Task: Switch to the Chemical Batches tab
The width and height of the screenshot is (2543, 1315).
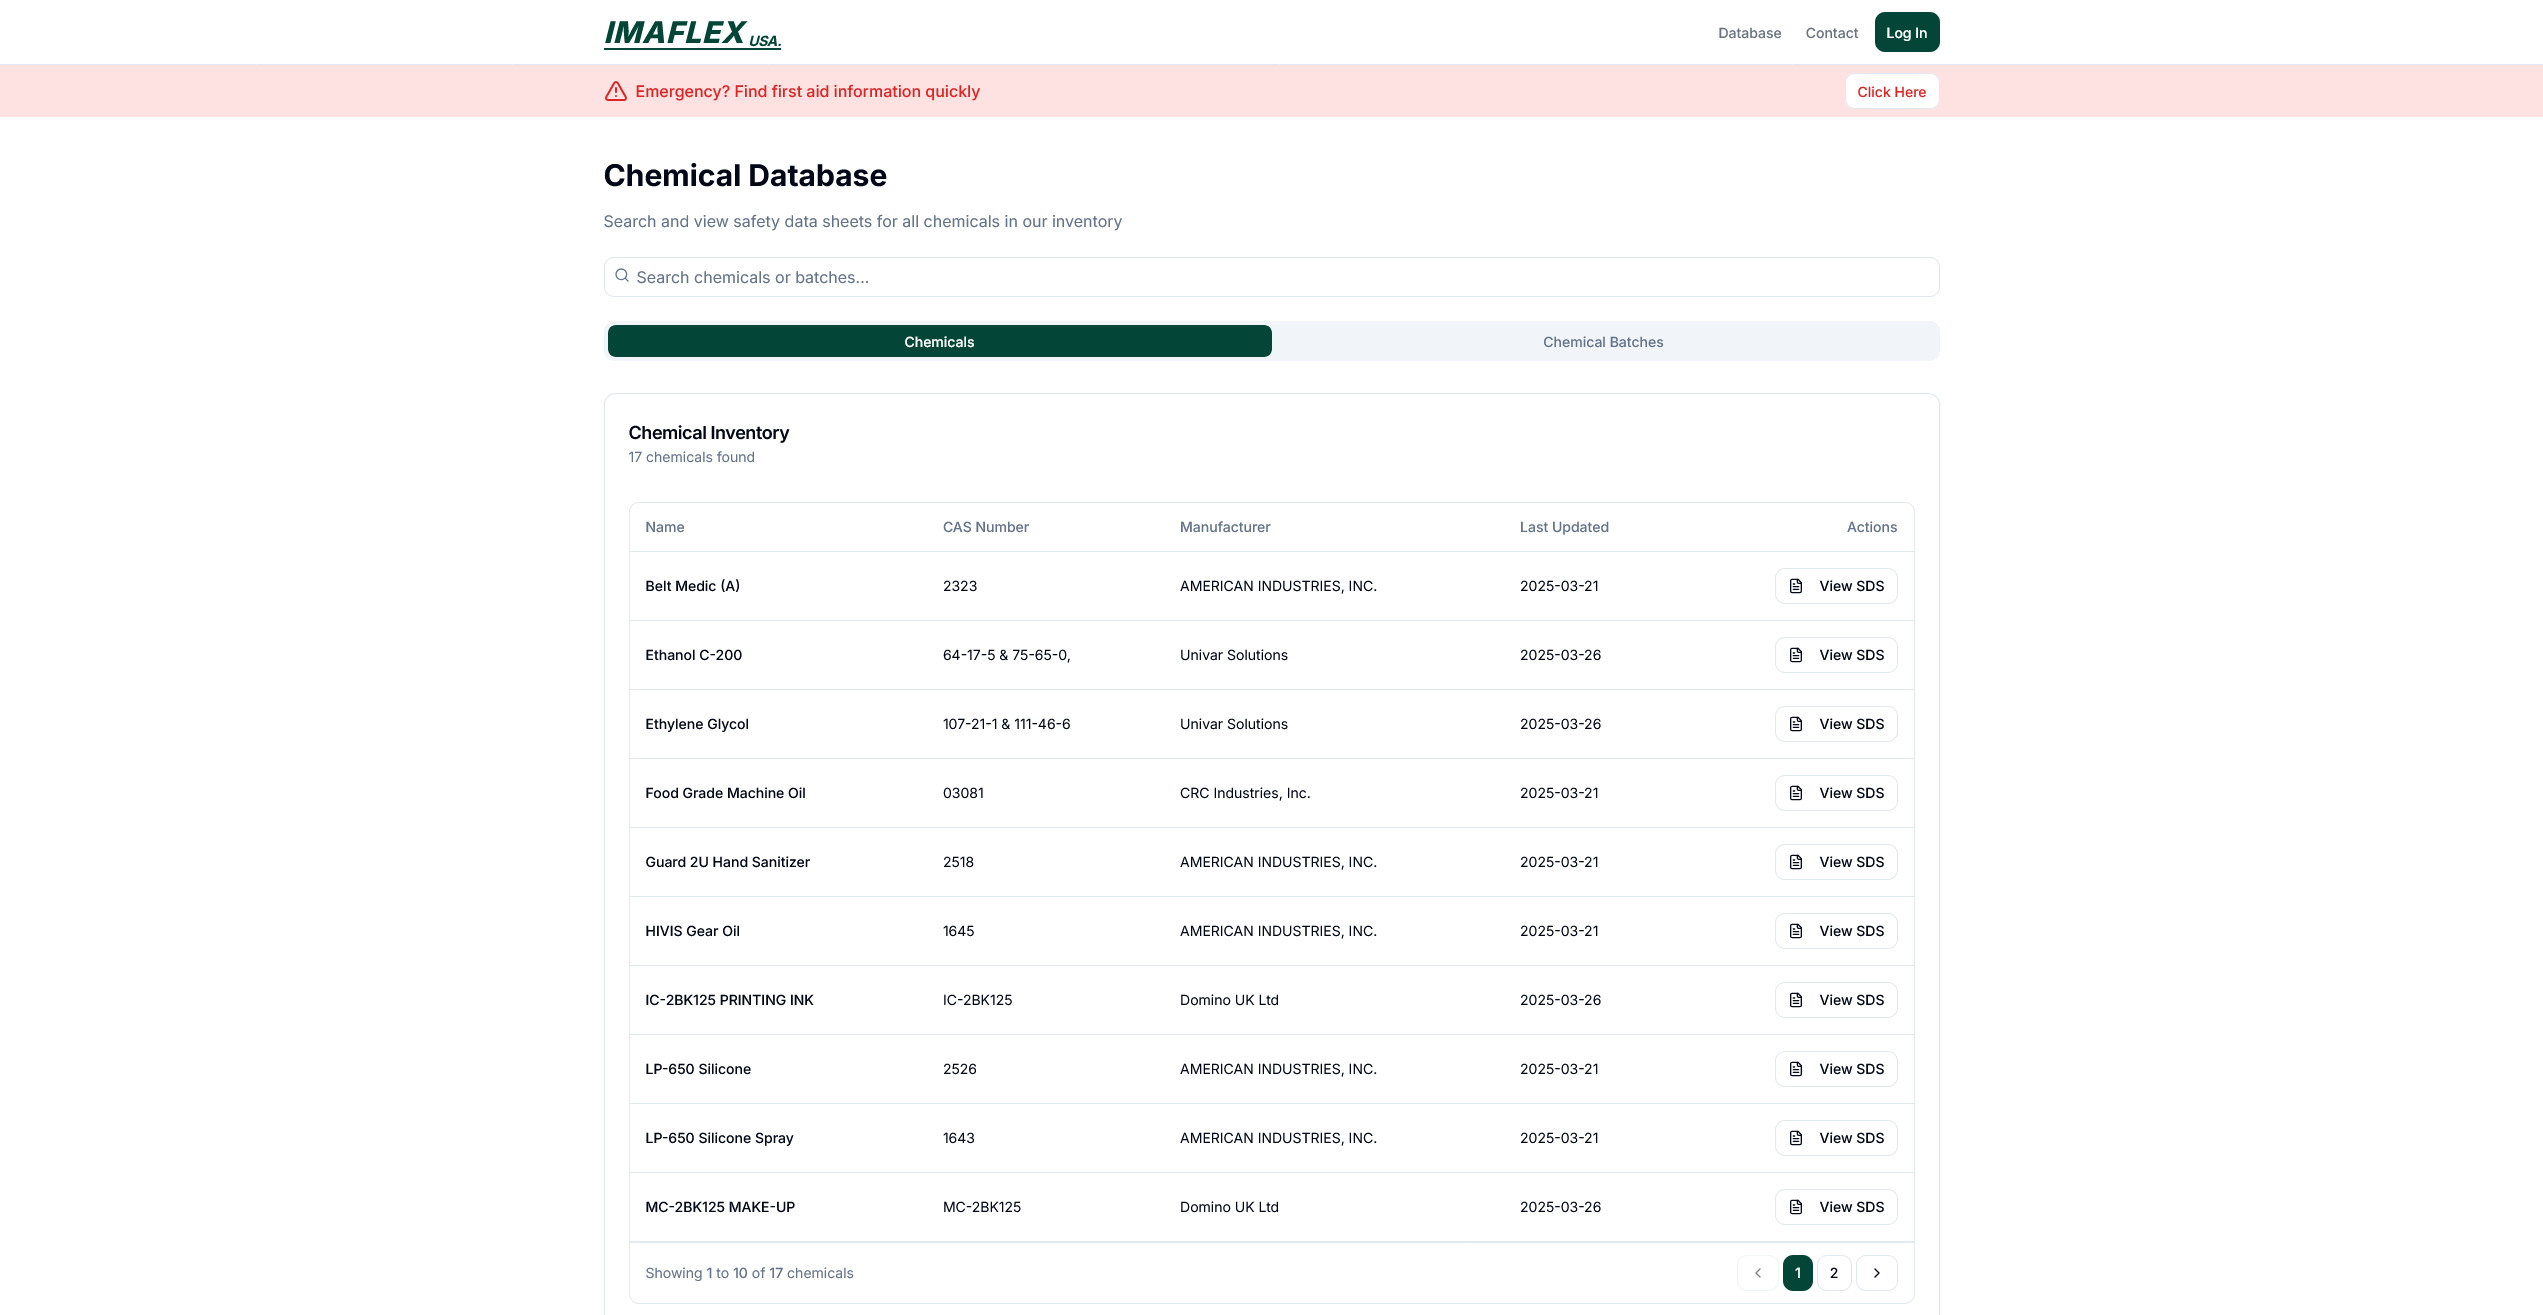Action: point(1603,341)
